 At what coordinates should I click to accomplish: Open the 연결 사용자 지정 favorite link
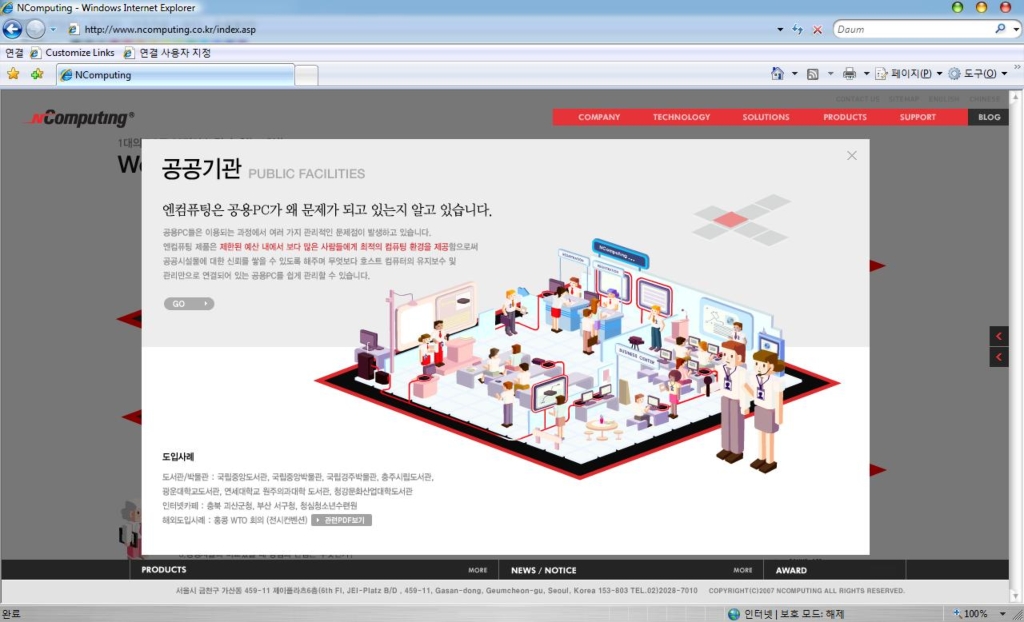tap(167, 53)
